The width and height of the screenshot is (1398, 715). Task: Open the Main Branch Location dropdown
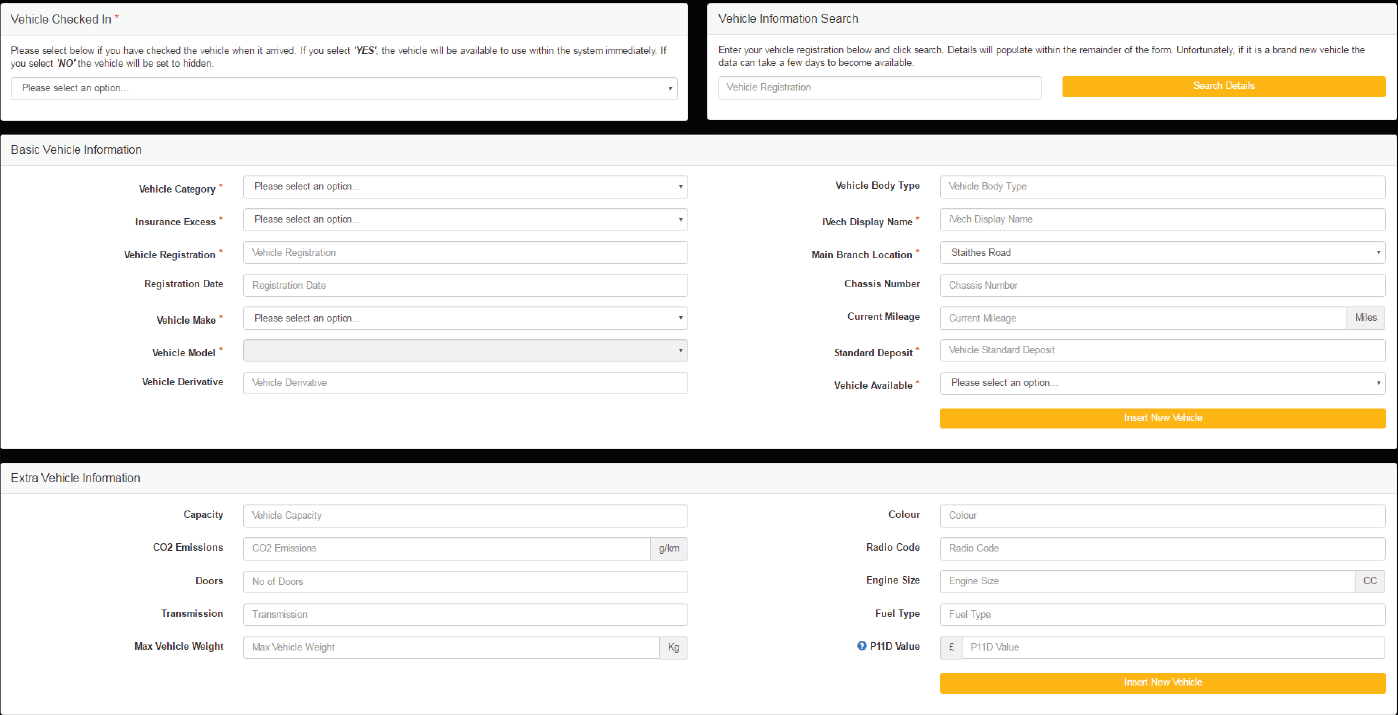click(1162, 253)
